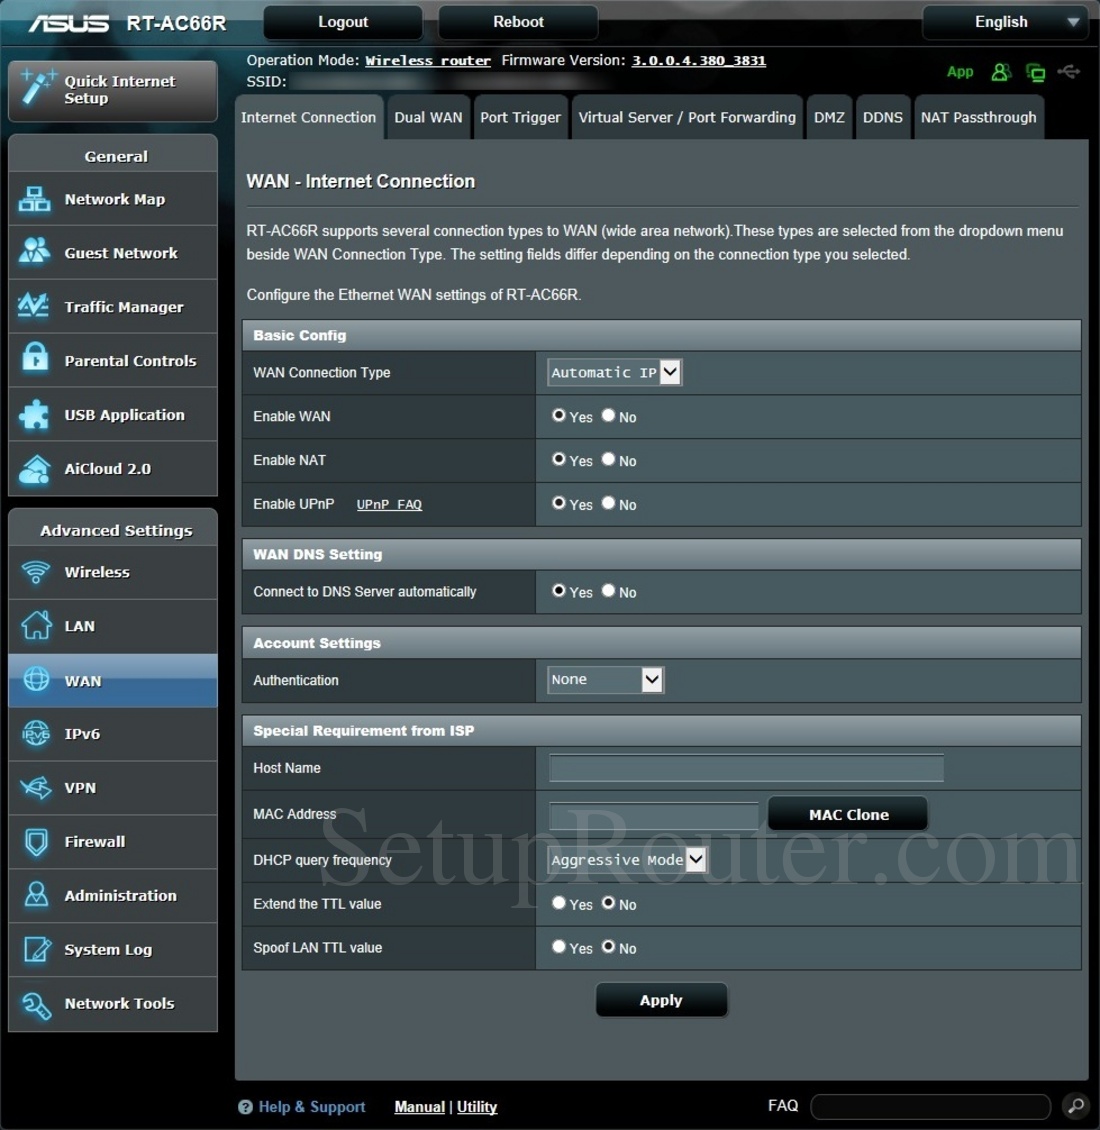This screenshot has height=1130, width=1100.
Task: Open the AiCloud 2.0 cloud icon
Action: (x=35, y=468)
